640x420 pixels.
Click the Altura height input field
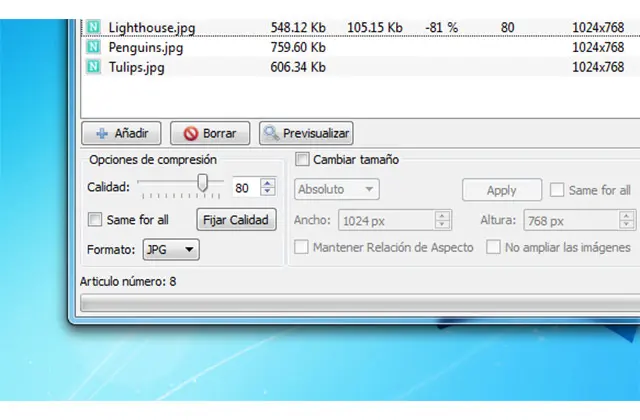pos(571,220)
